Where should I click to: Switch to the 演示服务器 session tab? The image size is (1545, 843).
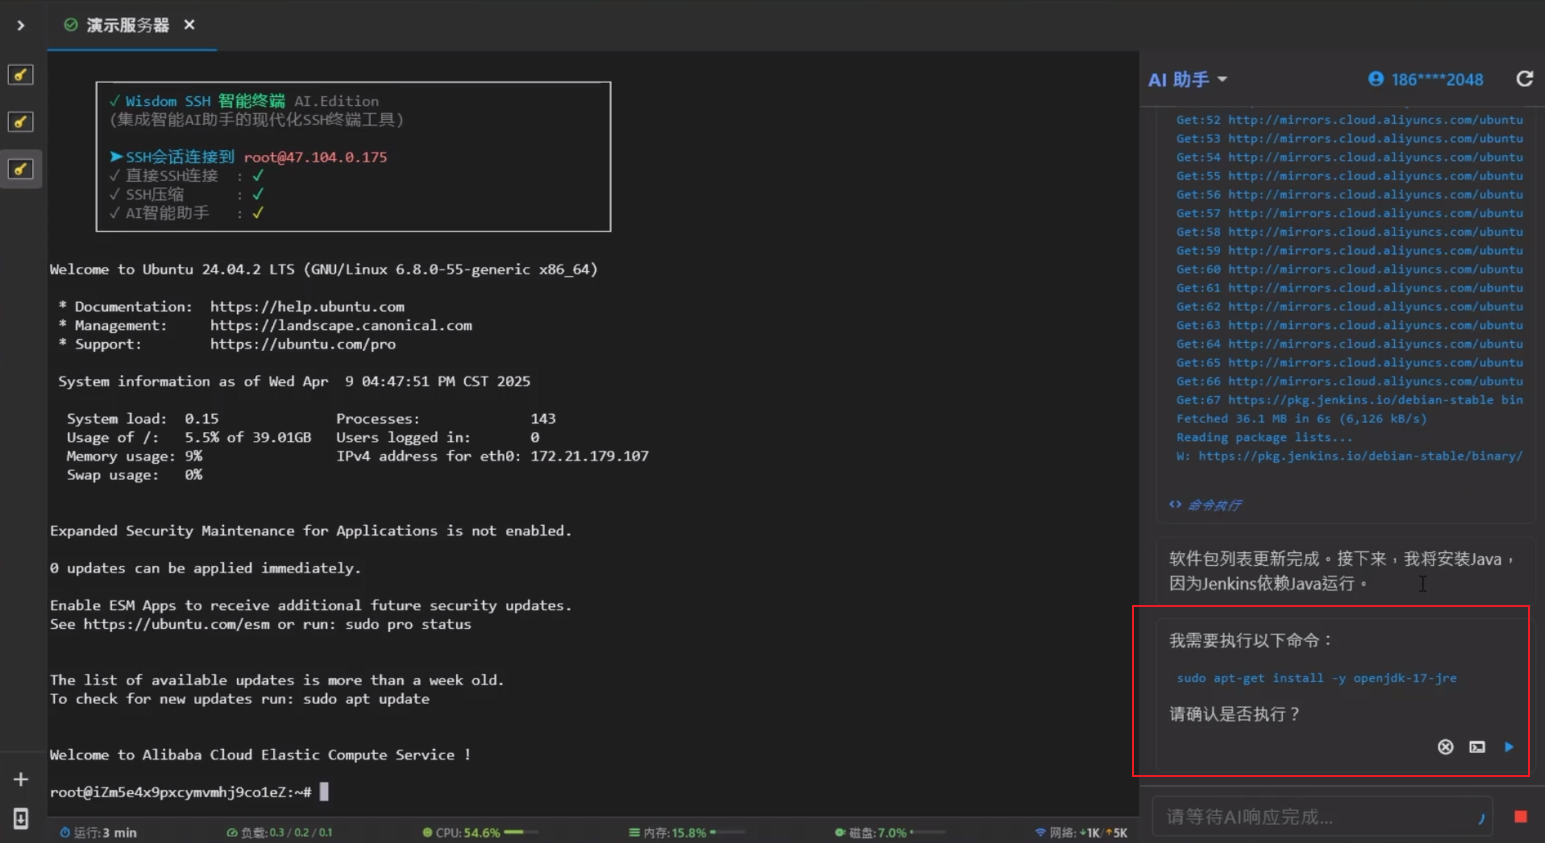tap(127, 25)
